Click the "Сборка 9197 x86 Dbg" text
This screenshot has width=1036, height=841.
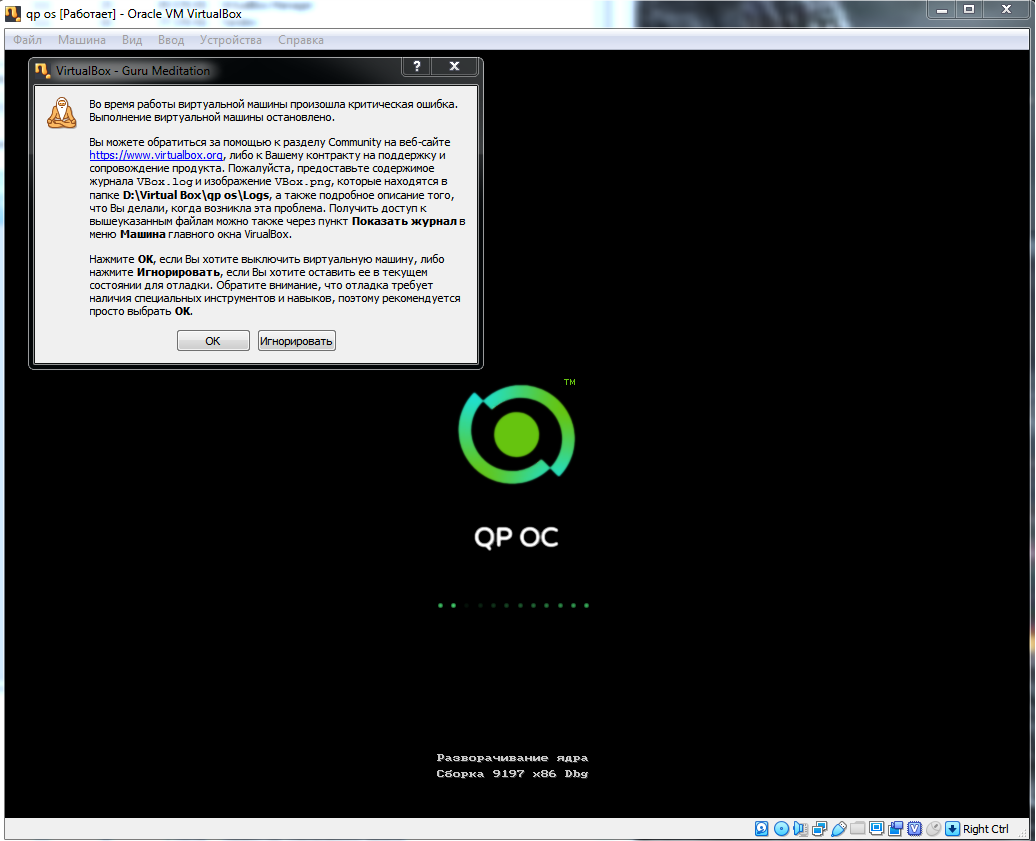(512, 774)
